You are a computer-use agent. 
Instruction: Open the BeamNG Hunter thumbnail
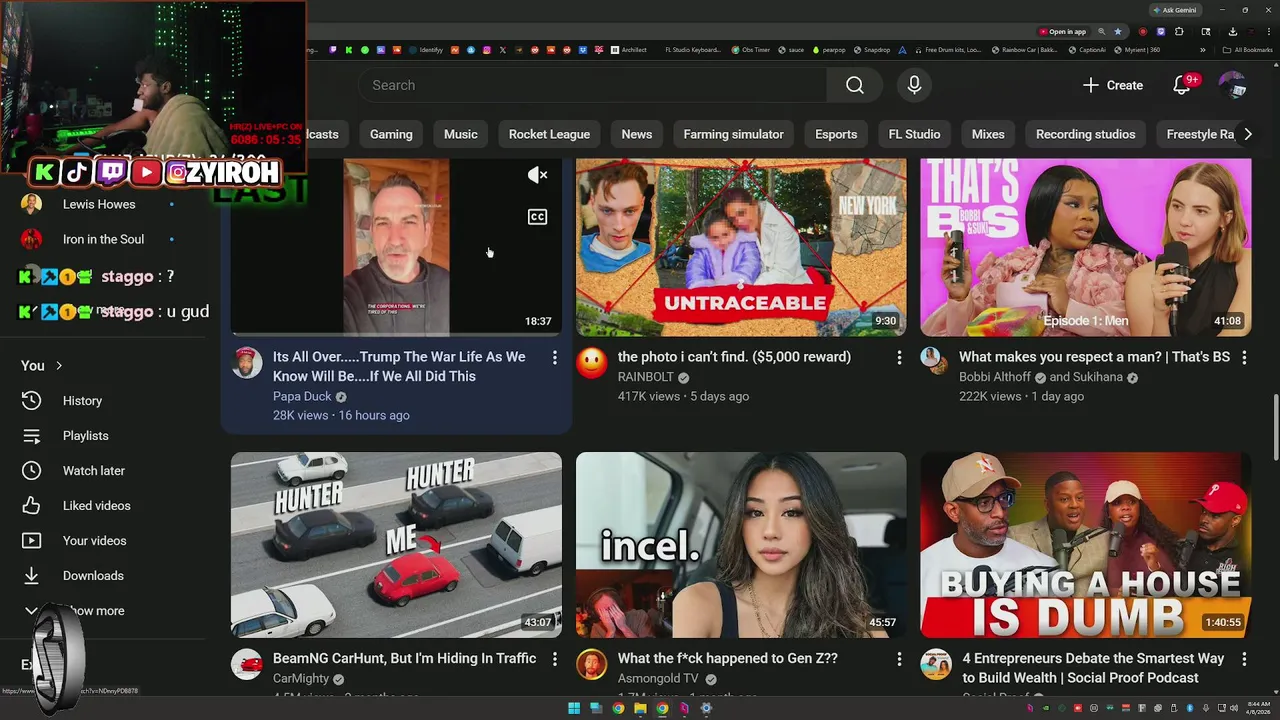(x=396, y=545)
